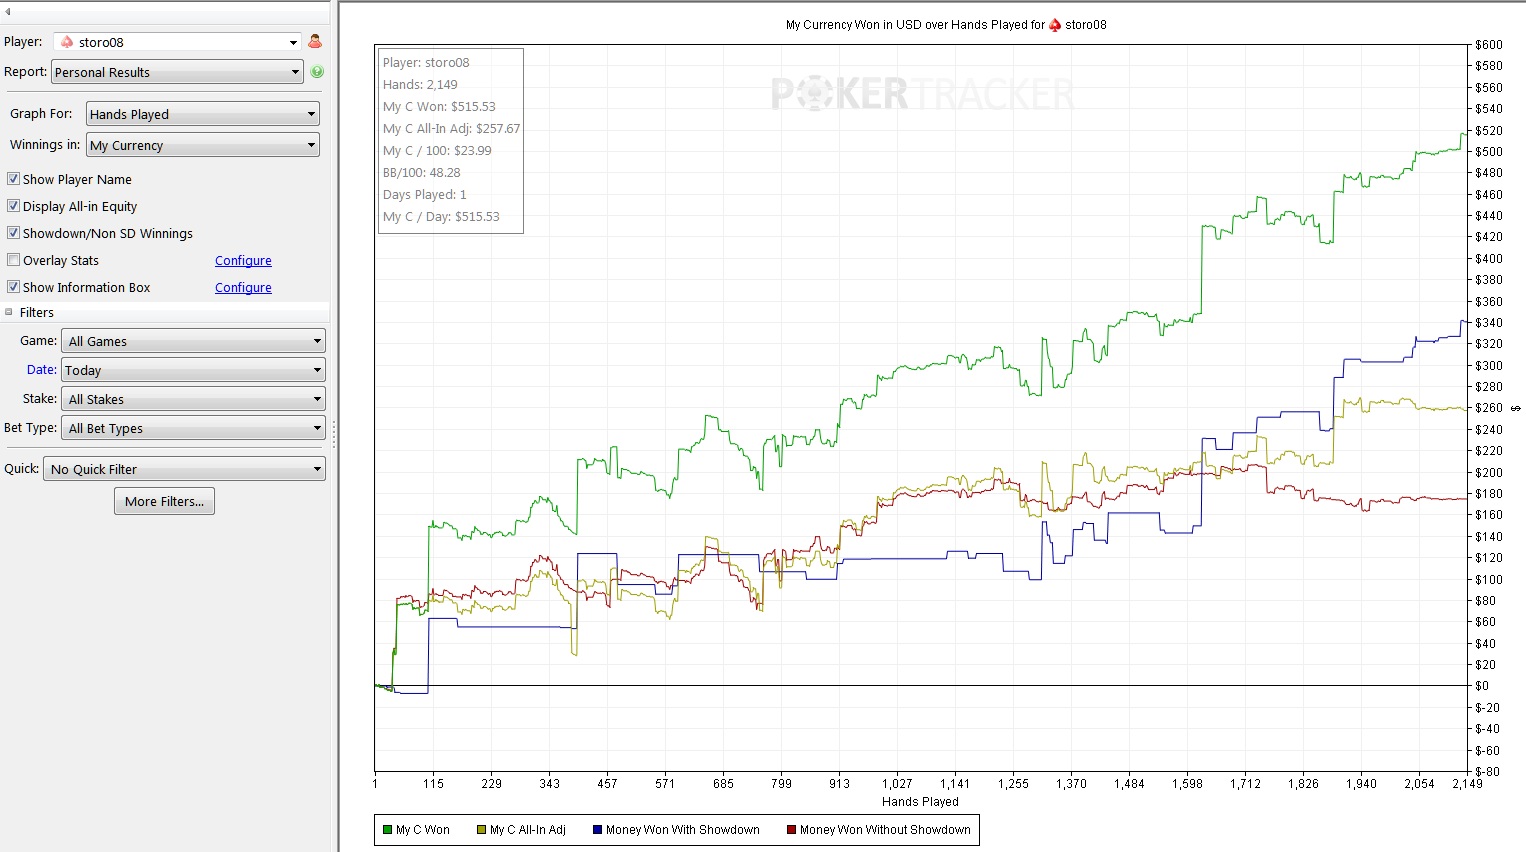Toggle the Showdown/Non SD Winnings checkbox
1526x852 pixels.
click(14, 233)
